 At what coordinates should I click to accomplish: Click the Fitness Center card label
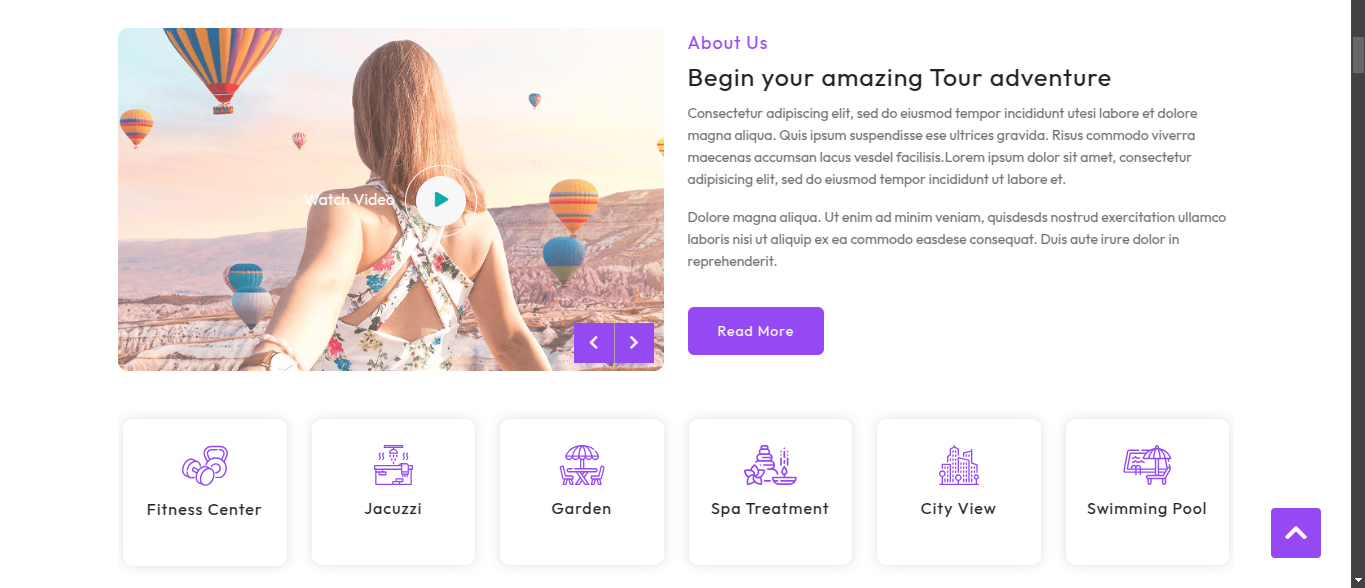pyautogui.click(x=204, y=510)
